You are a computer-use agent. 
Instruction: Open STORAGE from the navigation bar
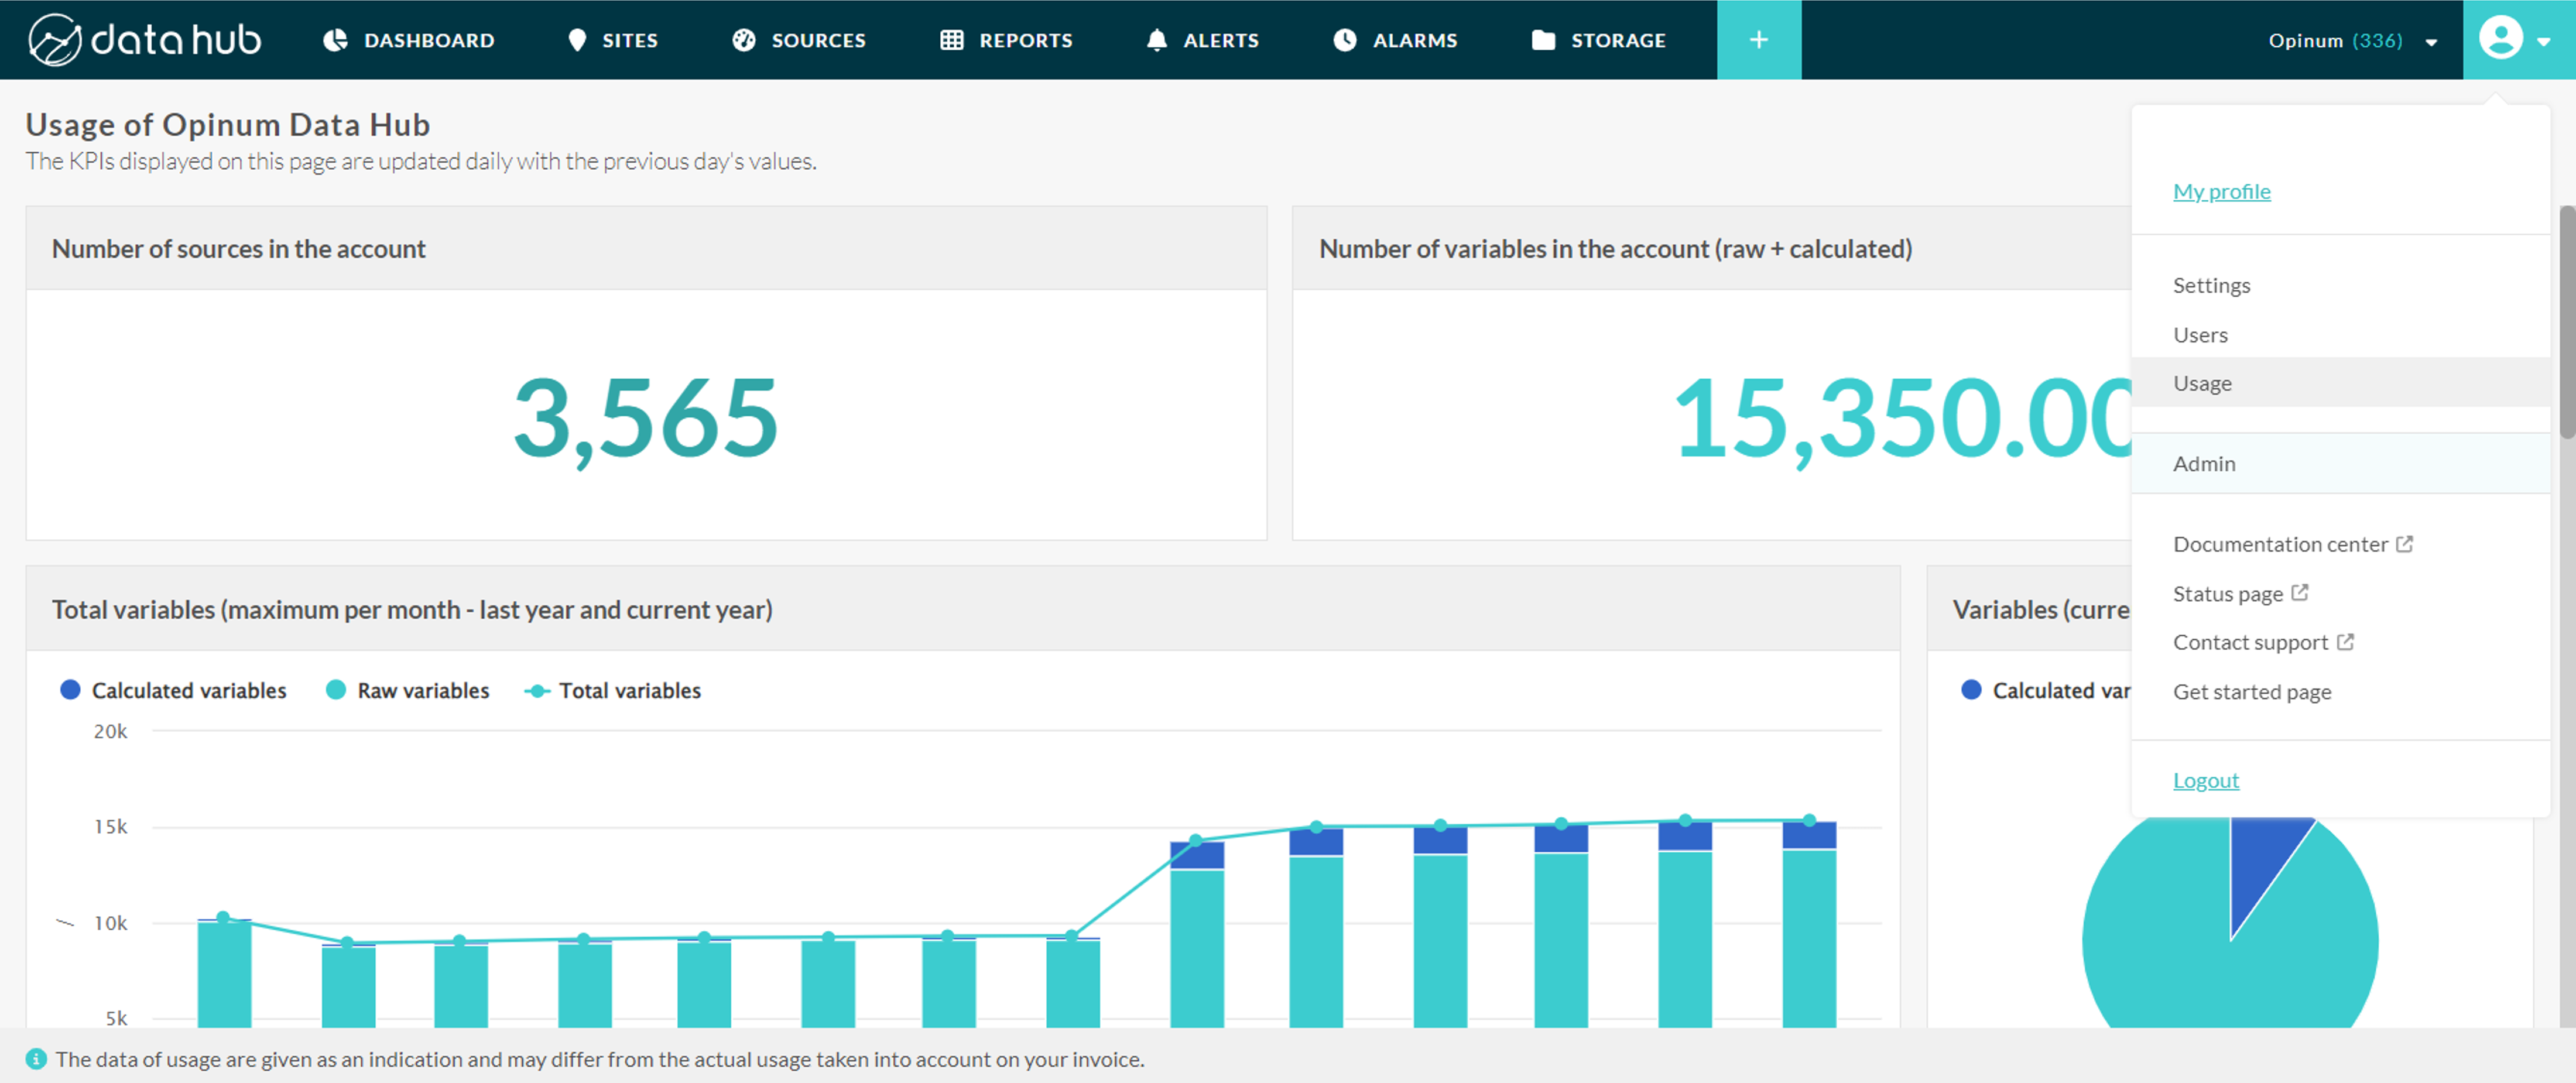1599,40
